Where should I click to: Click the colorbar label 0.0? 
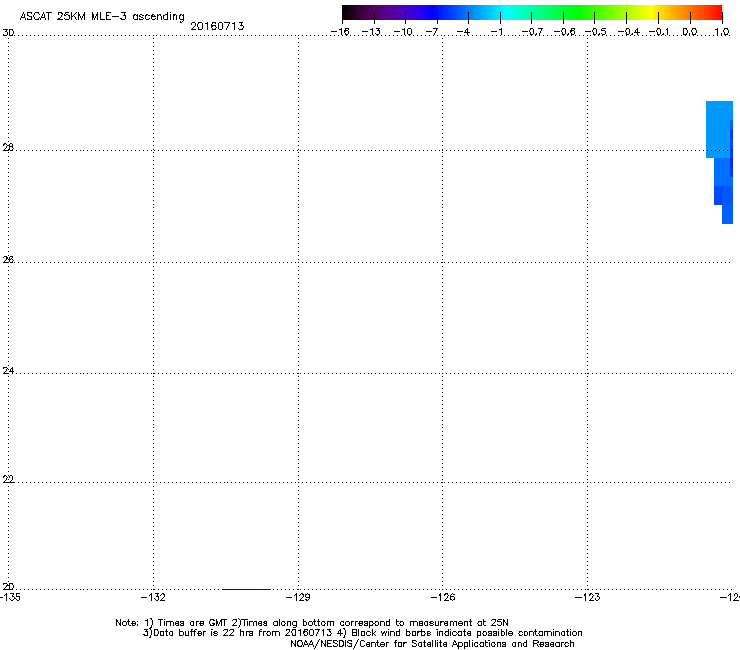(x=690, y=32)
